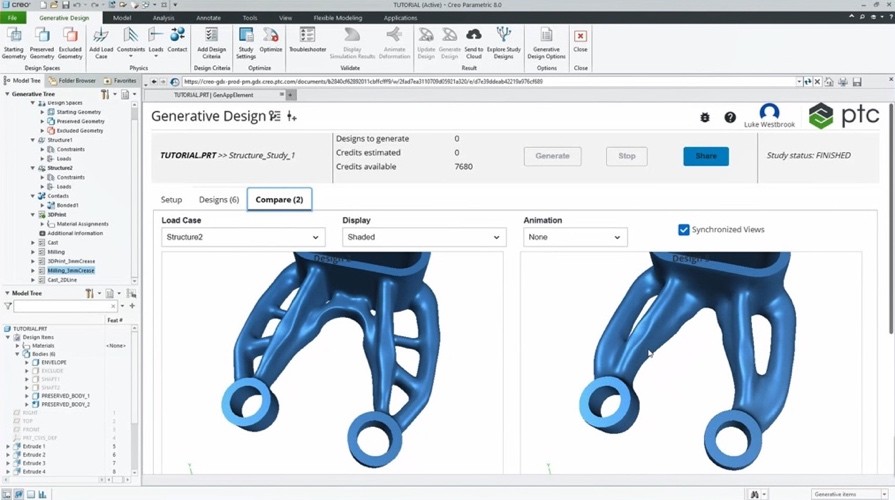This screenshot has height=500, width=895.
Task: Close Generative Design with the red X icon
Action: click(580, 37)
